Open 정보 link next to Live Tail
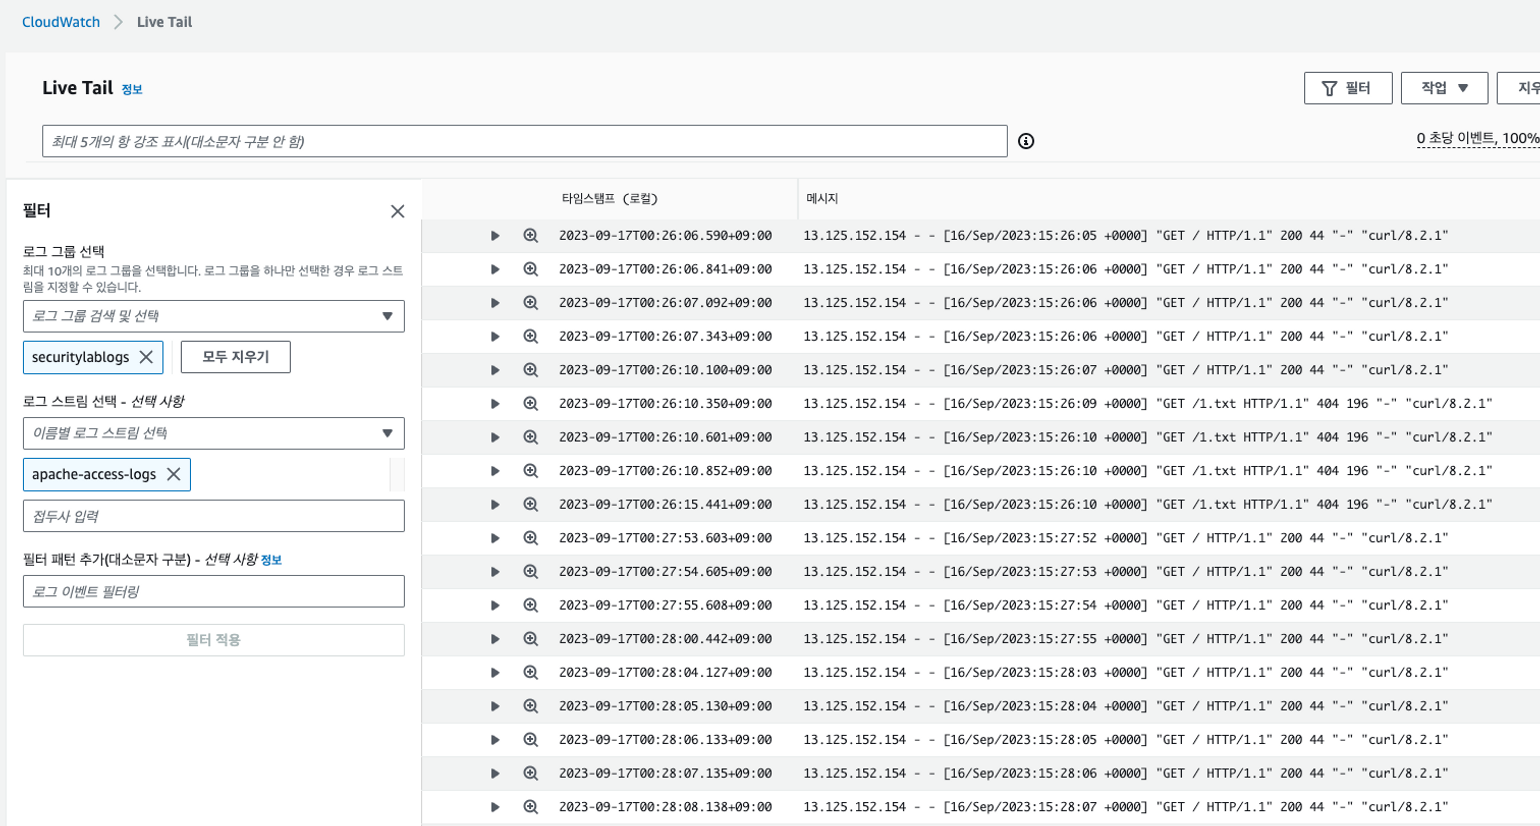Image resolution: width=1540 pixels, height=826 pixels. click(x=132, y=90)
